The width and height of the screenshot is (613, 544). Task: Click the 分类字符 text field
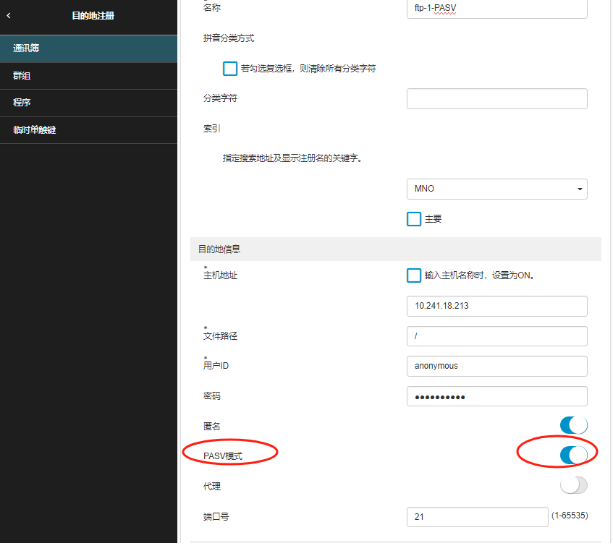(496, 98)
